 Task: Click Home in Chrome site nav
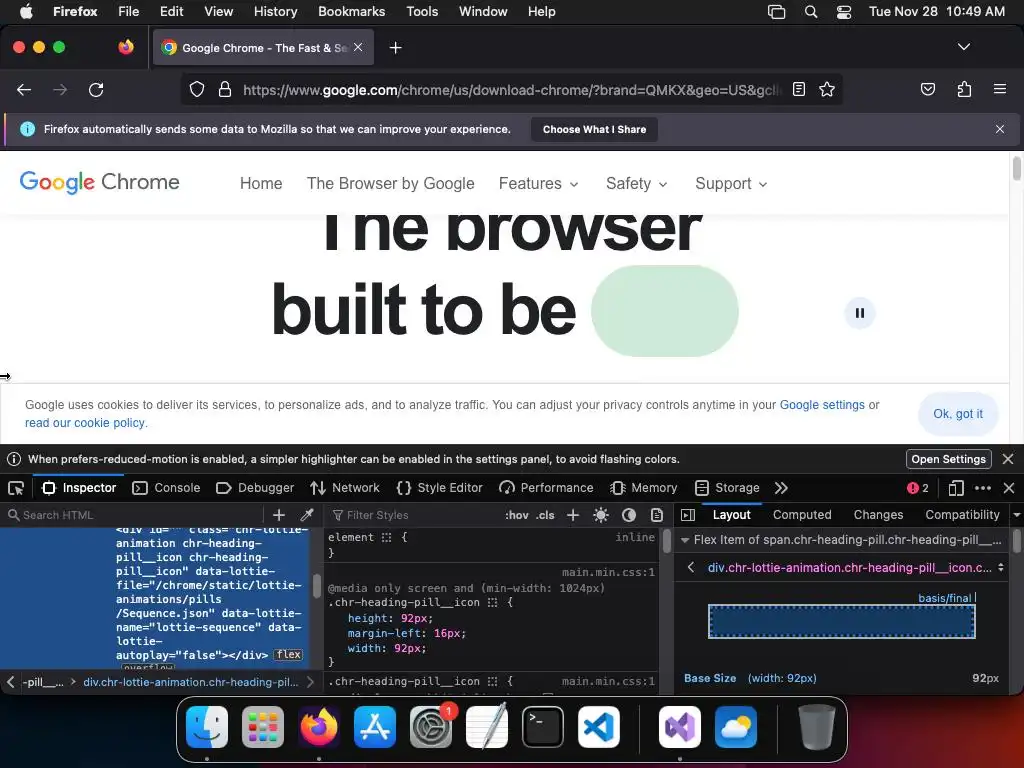261,184
